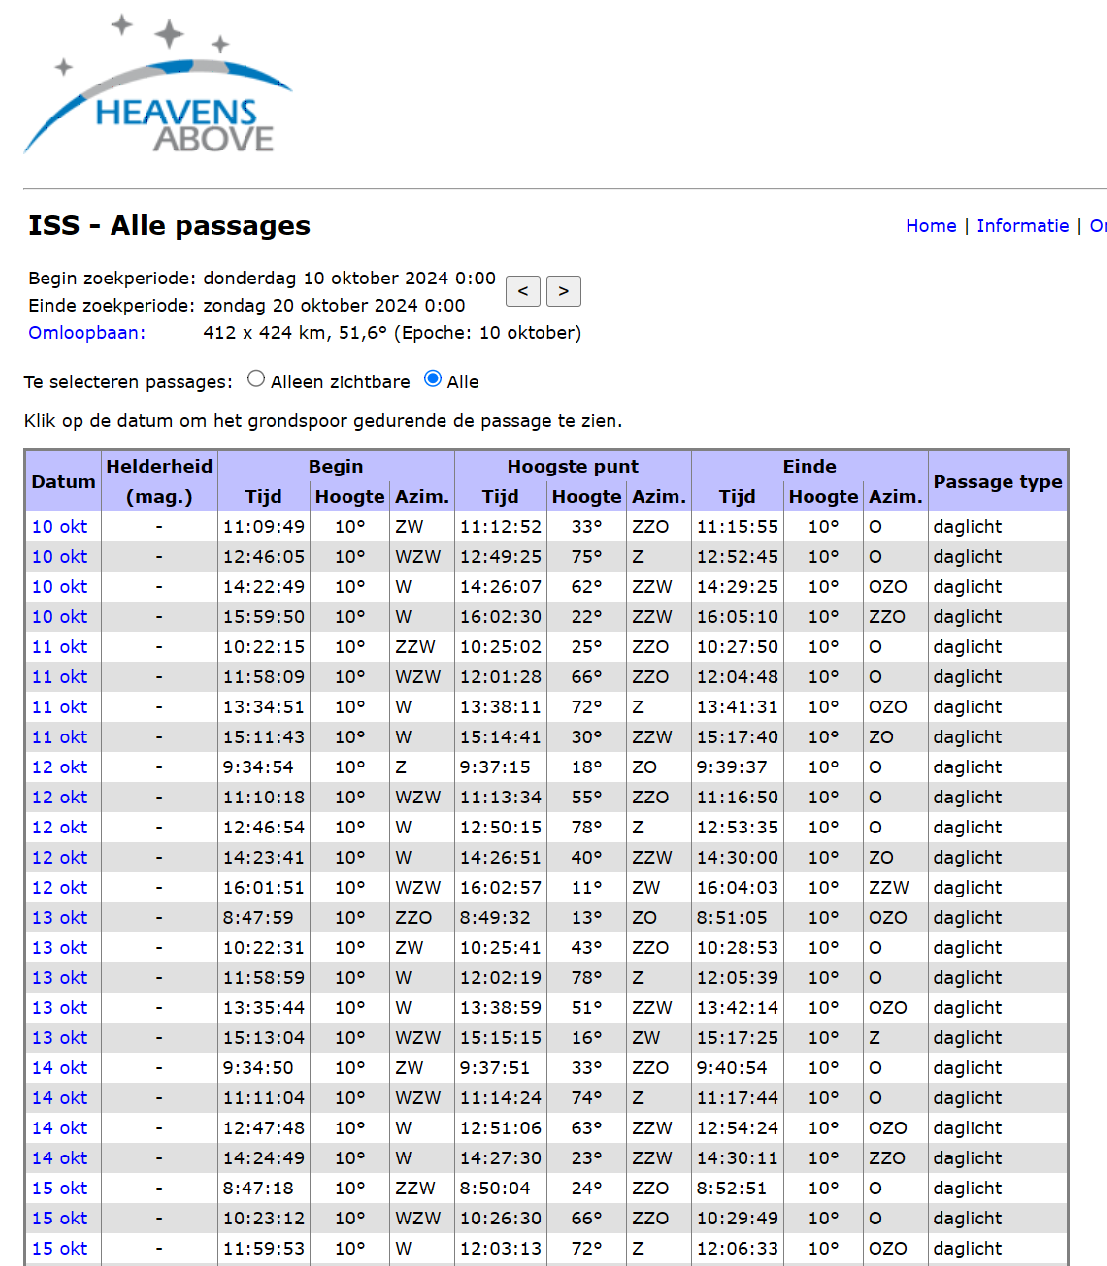The height and width of the screenshot is (1266, 1107).
Task: Open the 15 okt pass at 8:47:18
Action: coord(59,1188)
